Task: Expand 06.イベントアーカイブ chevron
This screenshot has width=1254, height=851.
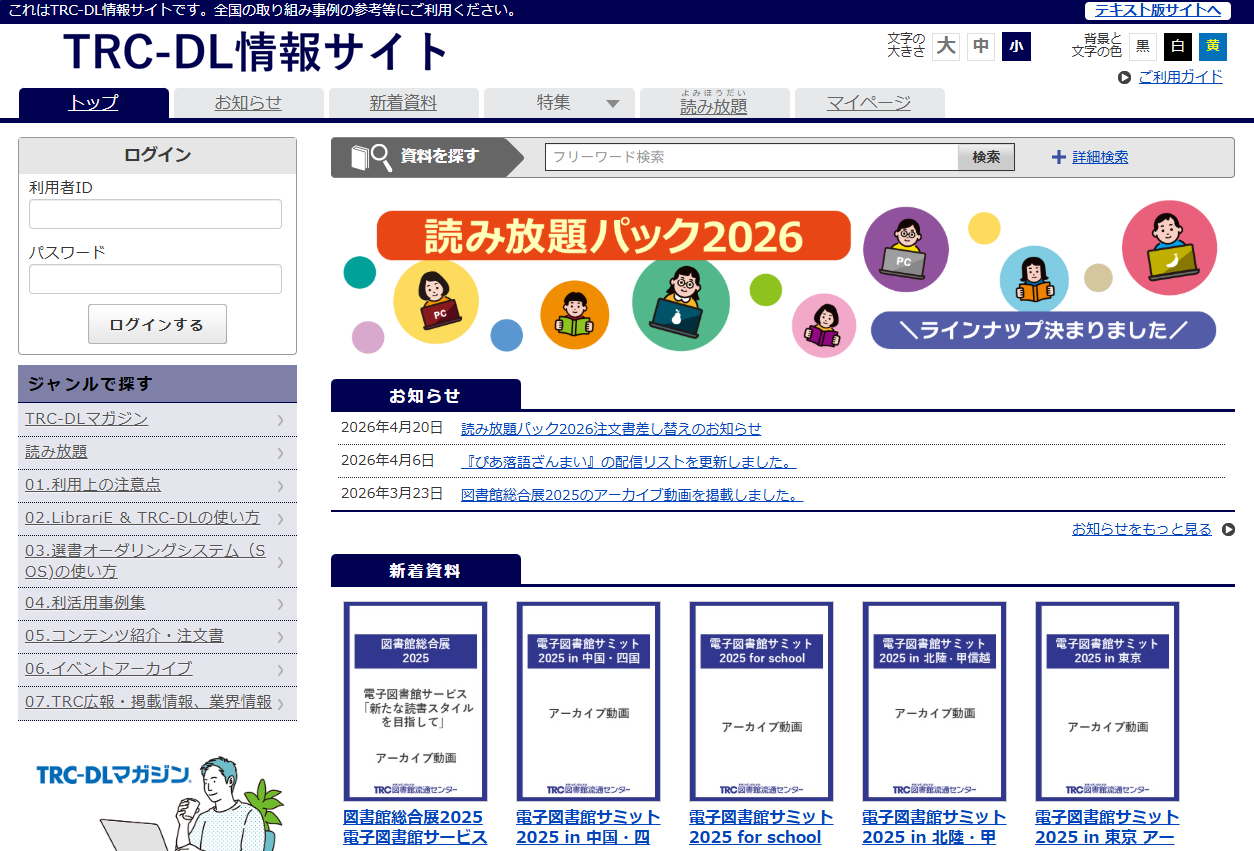Action: click(x=281, y=670)
